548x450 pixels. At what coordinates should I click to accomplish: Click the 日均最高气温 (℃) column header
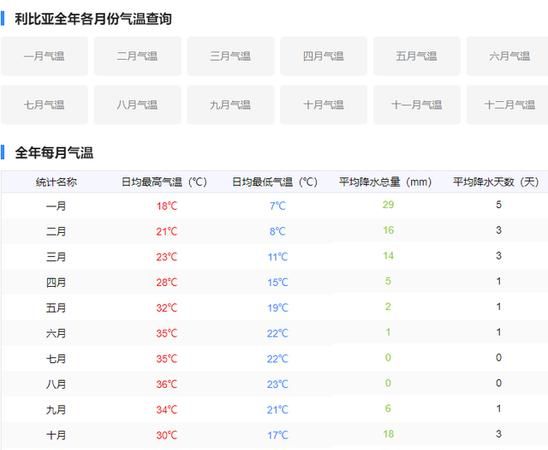pyautogui.click(x=165, y=182)
